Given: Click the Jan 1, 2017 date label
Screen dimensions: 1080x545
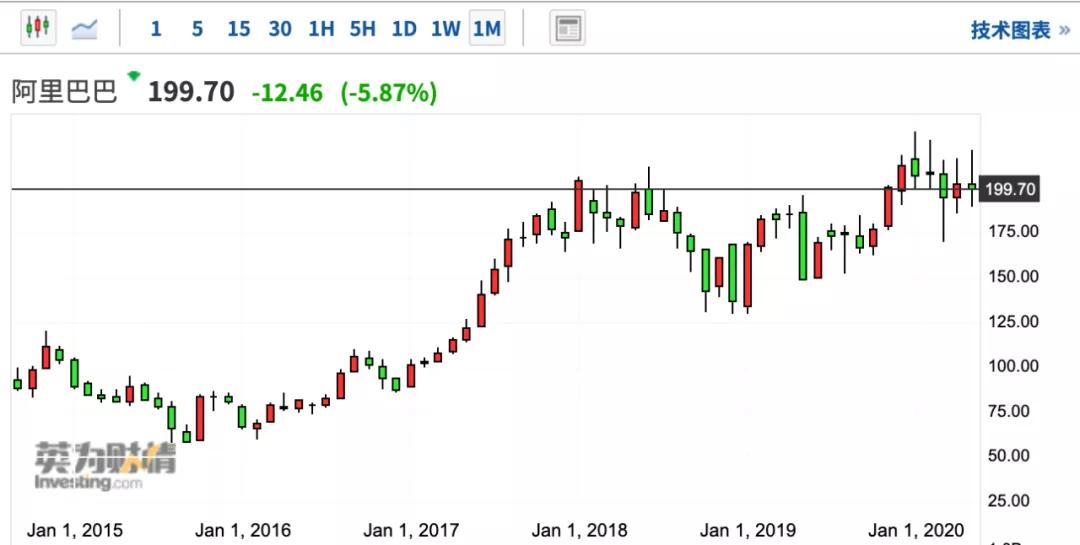Looking at the screenshot, I should tap(411, 530).
